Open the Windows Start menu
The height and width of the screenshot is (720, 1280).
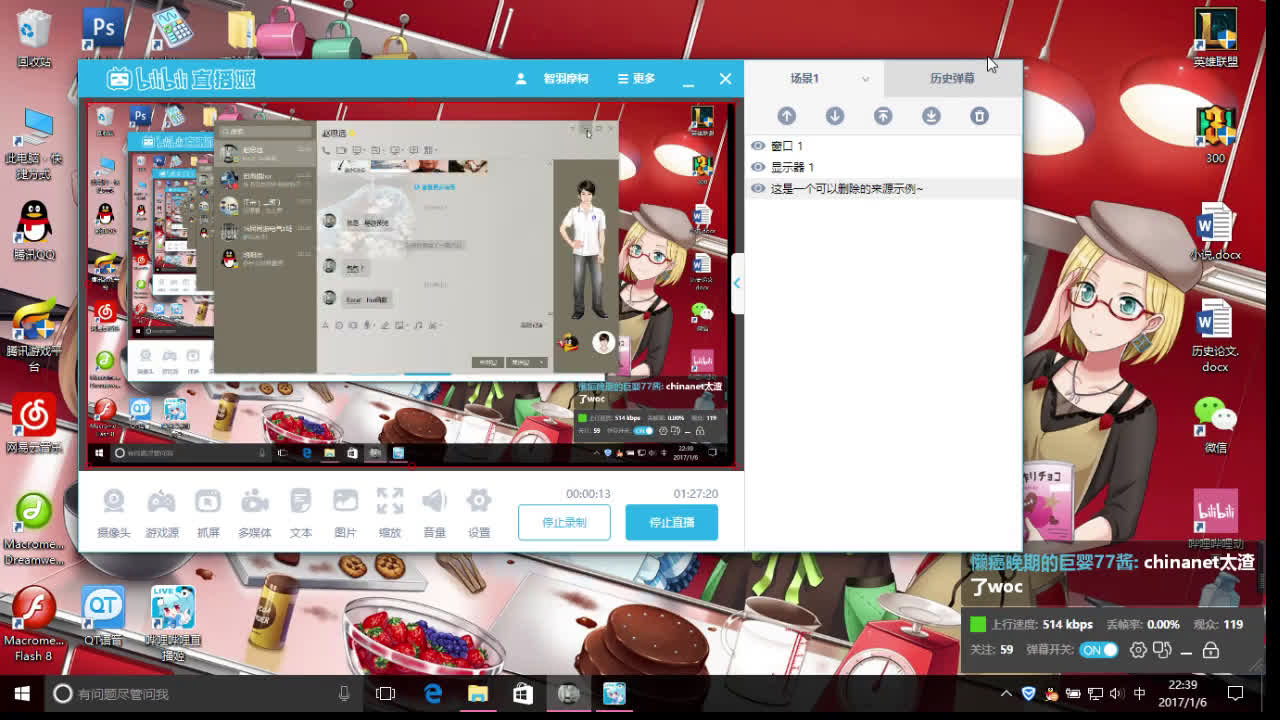click(x=22, y=693)
